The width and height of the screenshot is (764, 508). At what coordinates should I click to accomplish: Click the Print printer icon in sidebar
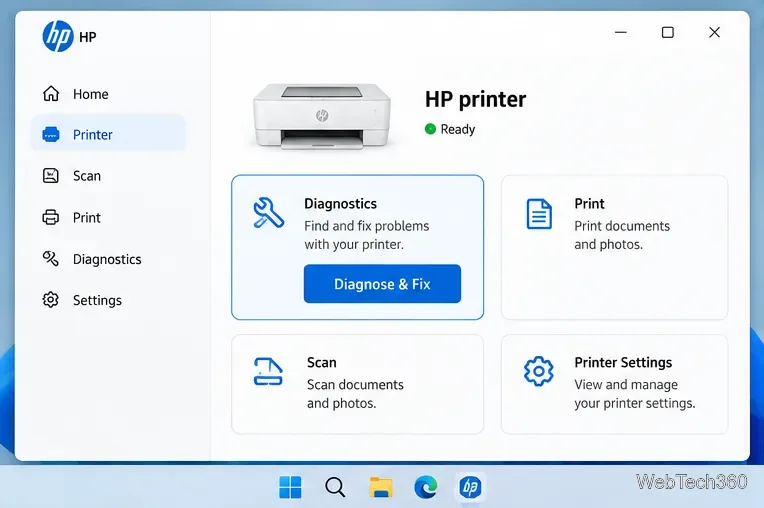(51, 217)
